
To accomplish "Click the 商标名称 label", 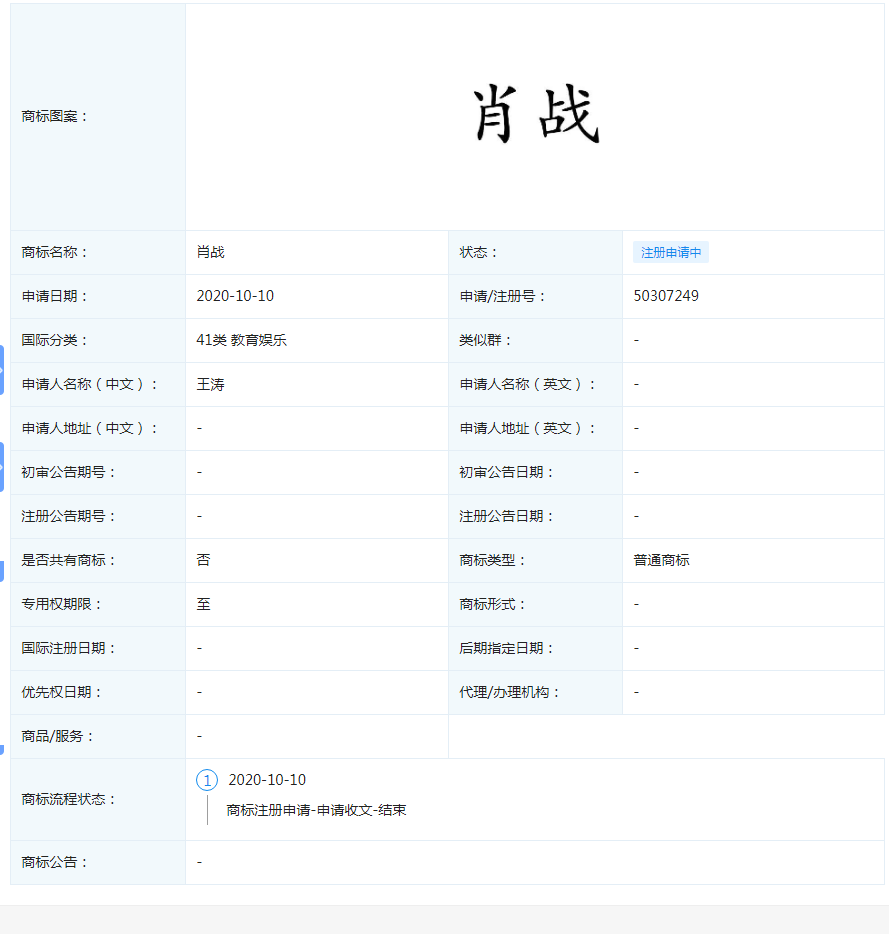I will (x=54, y=252).
